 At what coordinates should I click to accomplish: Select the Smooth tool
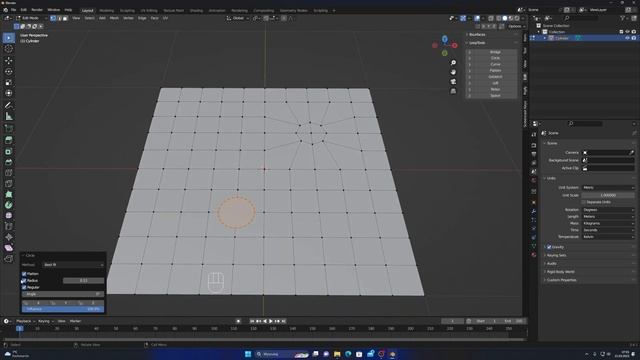pos(9,216)
